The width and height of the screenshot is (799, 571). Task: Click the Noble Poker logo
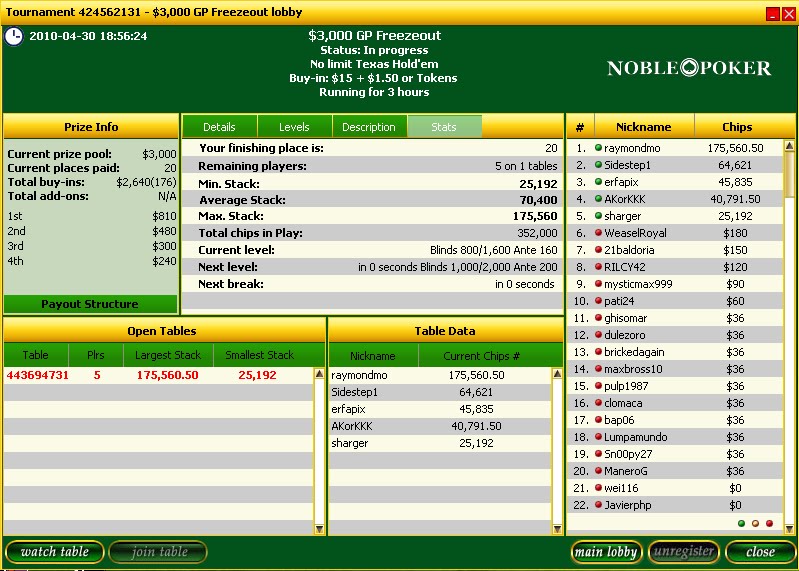click(689, 68)
